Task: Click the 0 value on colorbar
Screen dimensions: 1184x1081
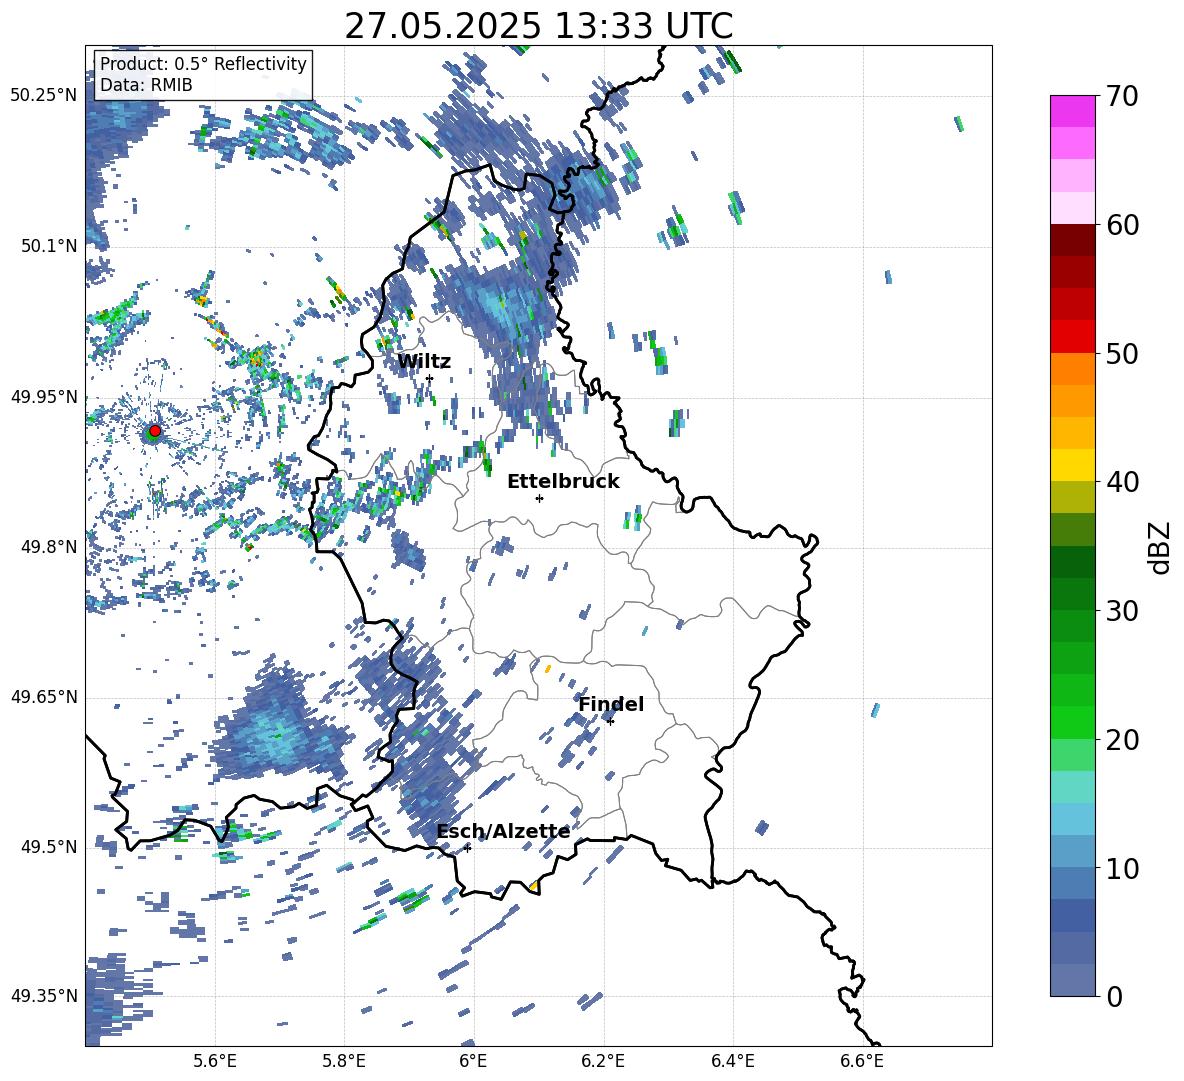Action: tap(1114, 996)
